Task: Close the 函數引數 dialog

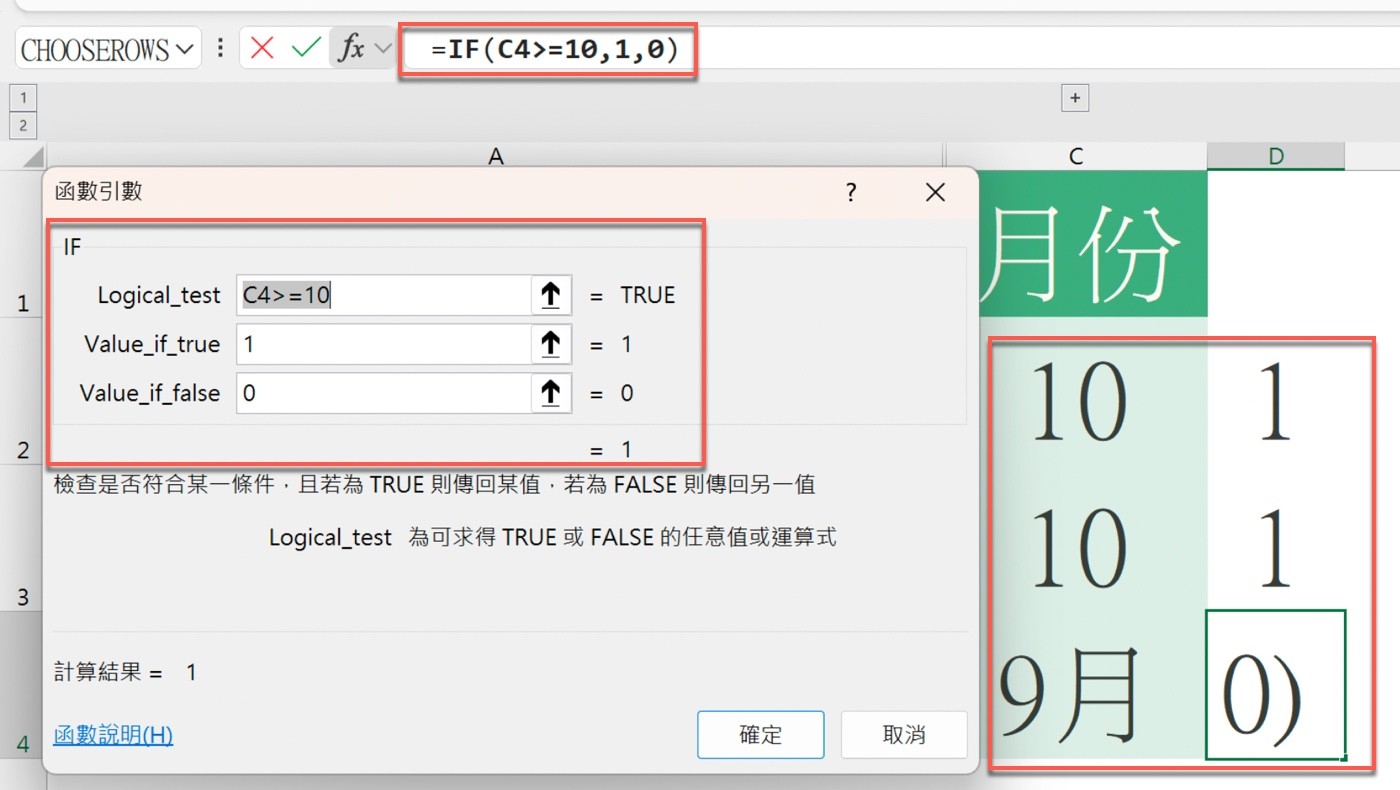Action: coord(935,192)
